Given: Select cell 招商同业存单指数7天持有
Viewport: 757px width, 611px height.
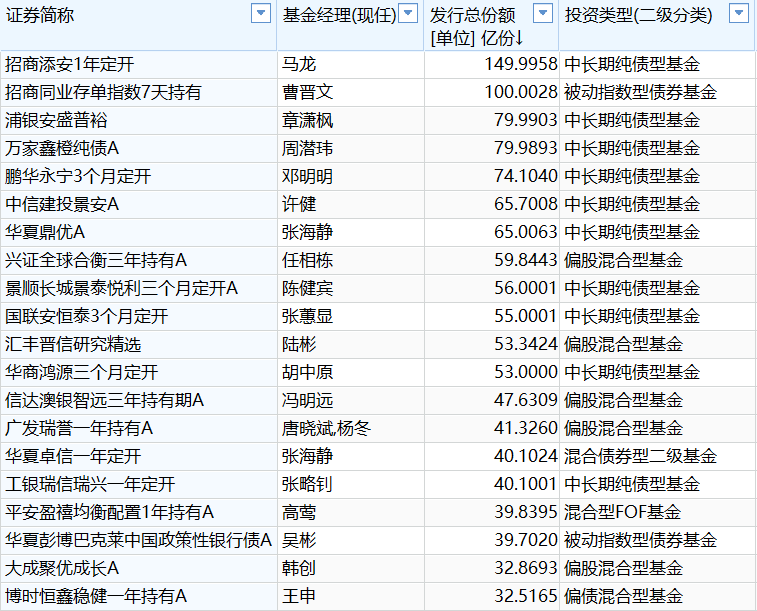Looking at the screenshot, I should pyautogui.click(x=139, y=92).
